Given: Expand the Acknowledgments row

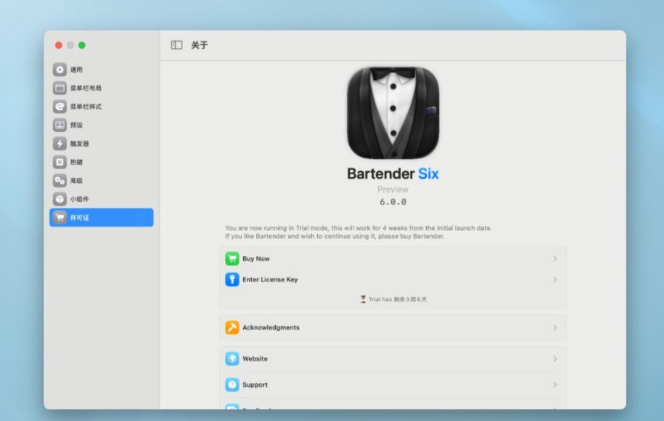Looking at the screenshot, I should (x=393, y=327).
